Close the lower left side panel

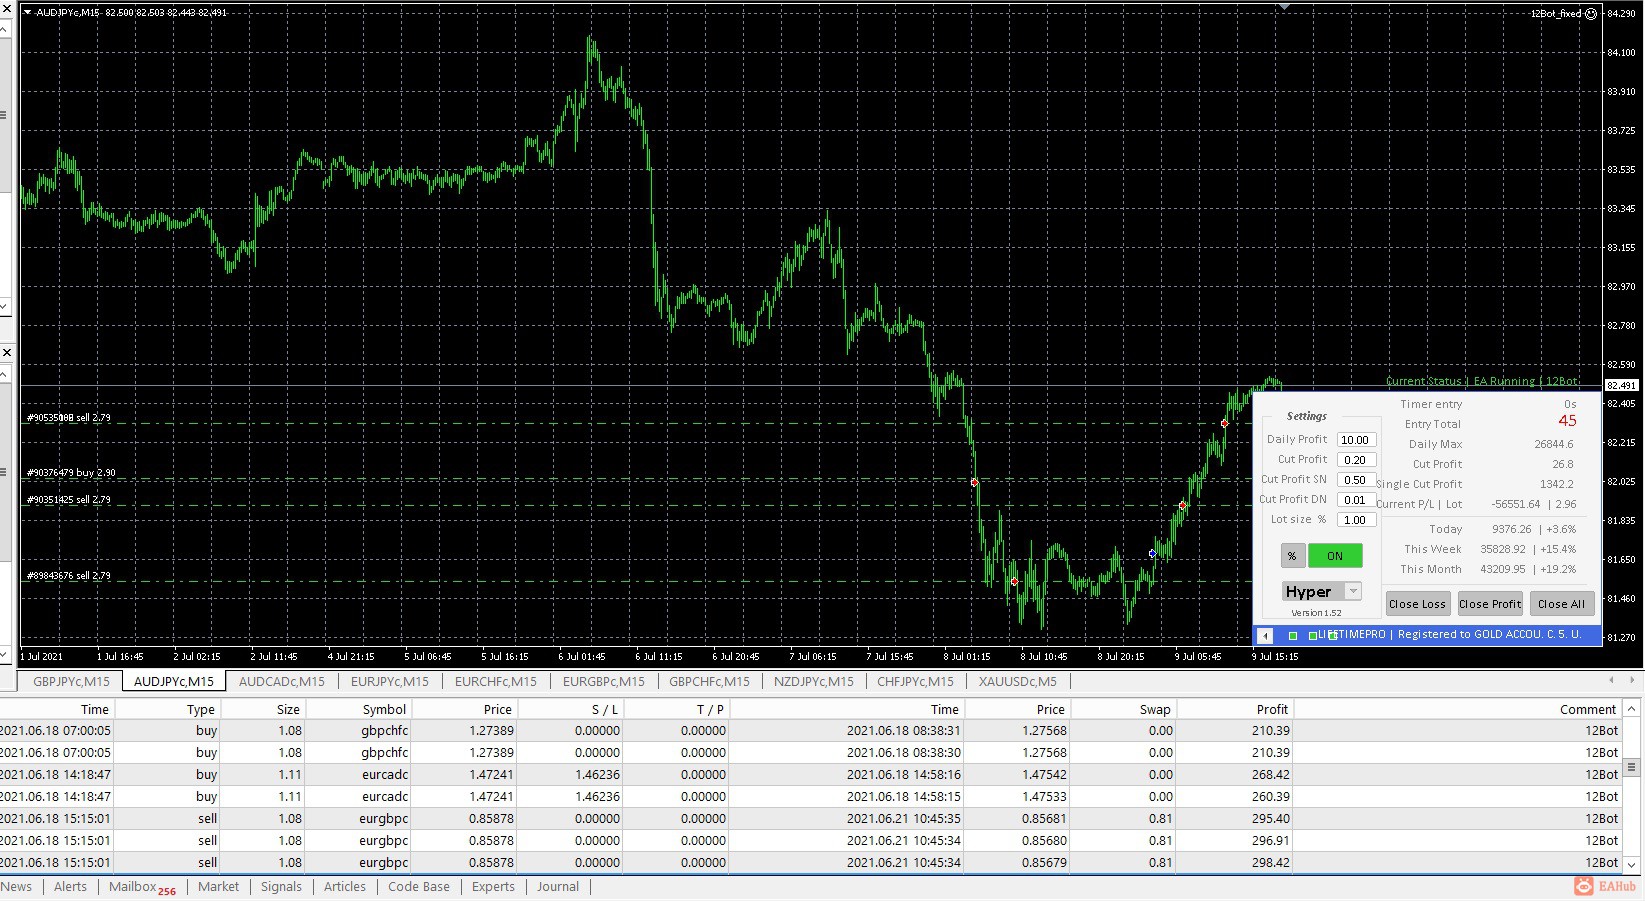pyautogui.click(x=6, y=353)
